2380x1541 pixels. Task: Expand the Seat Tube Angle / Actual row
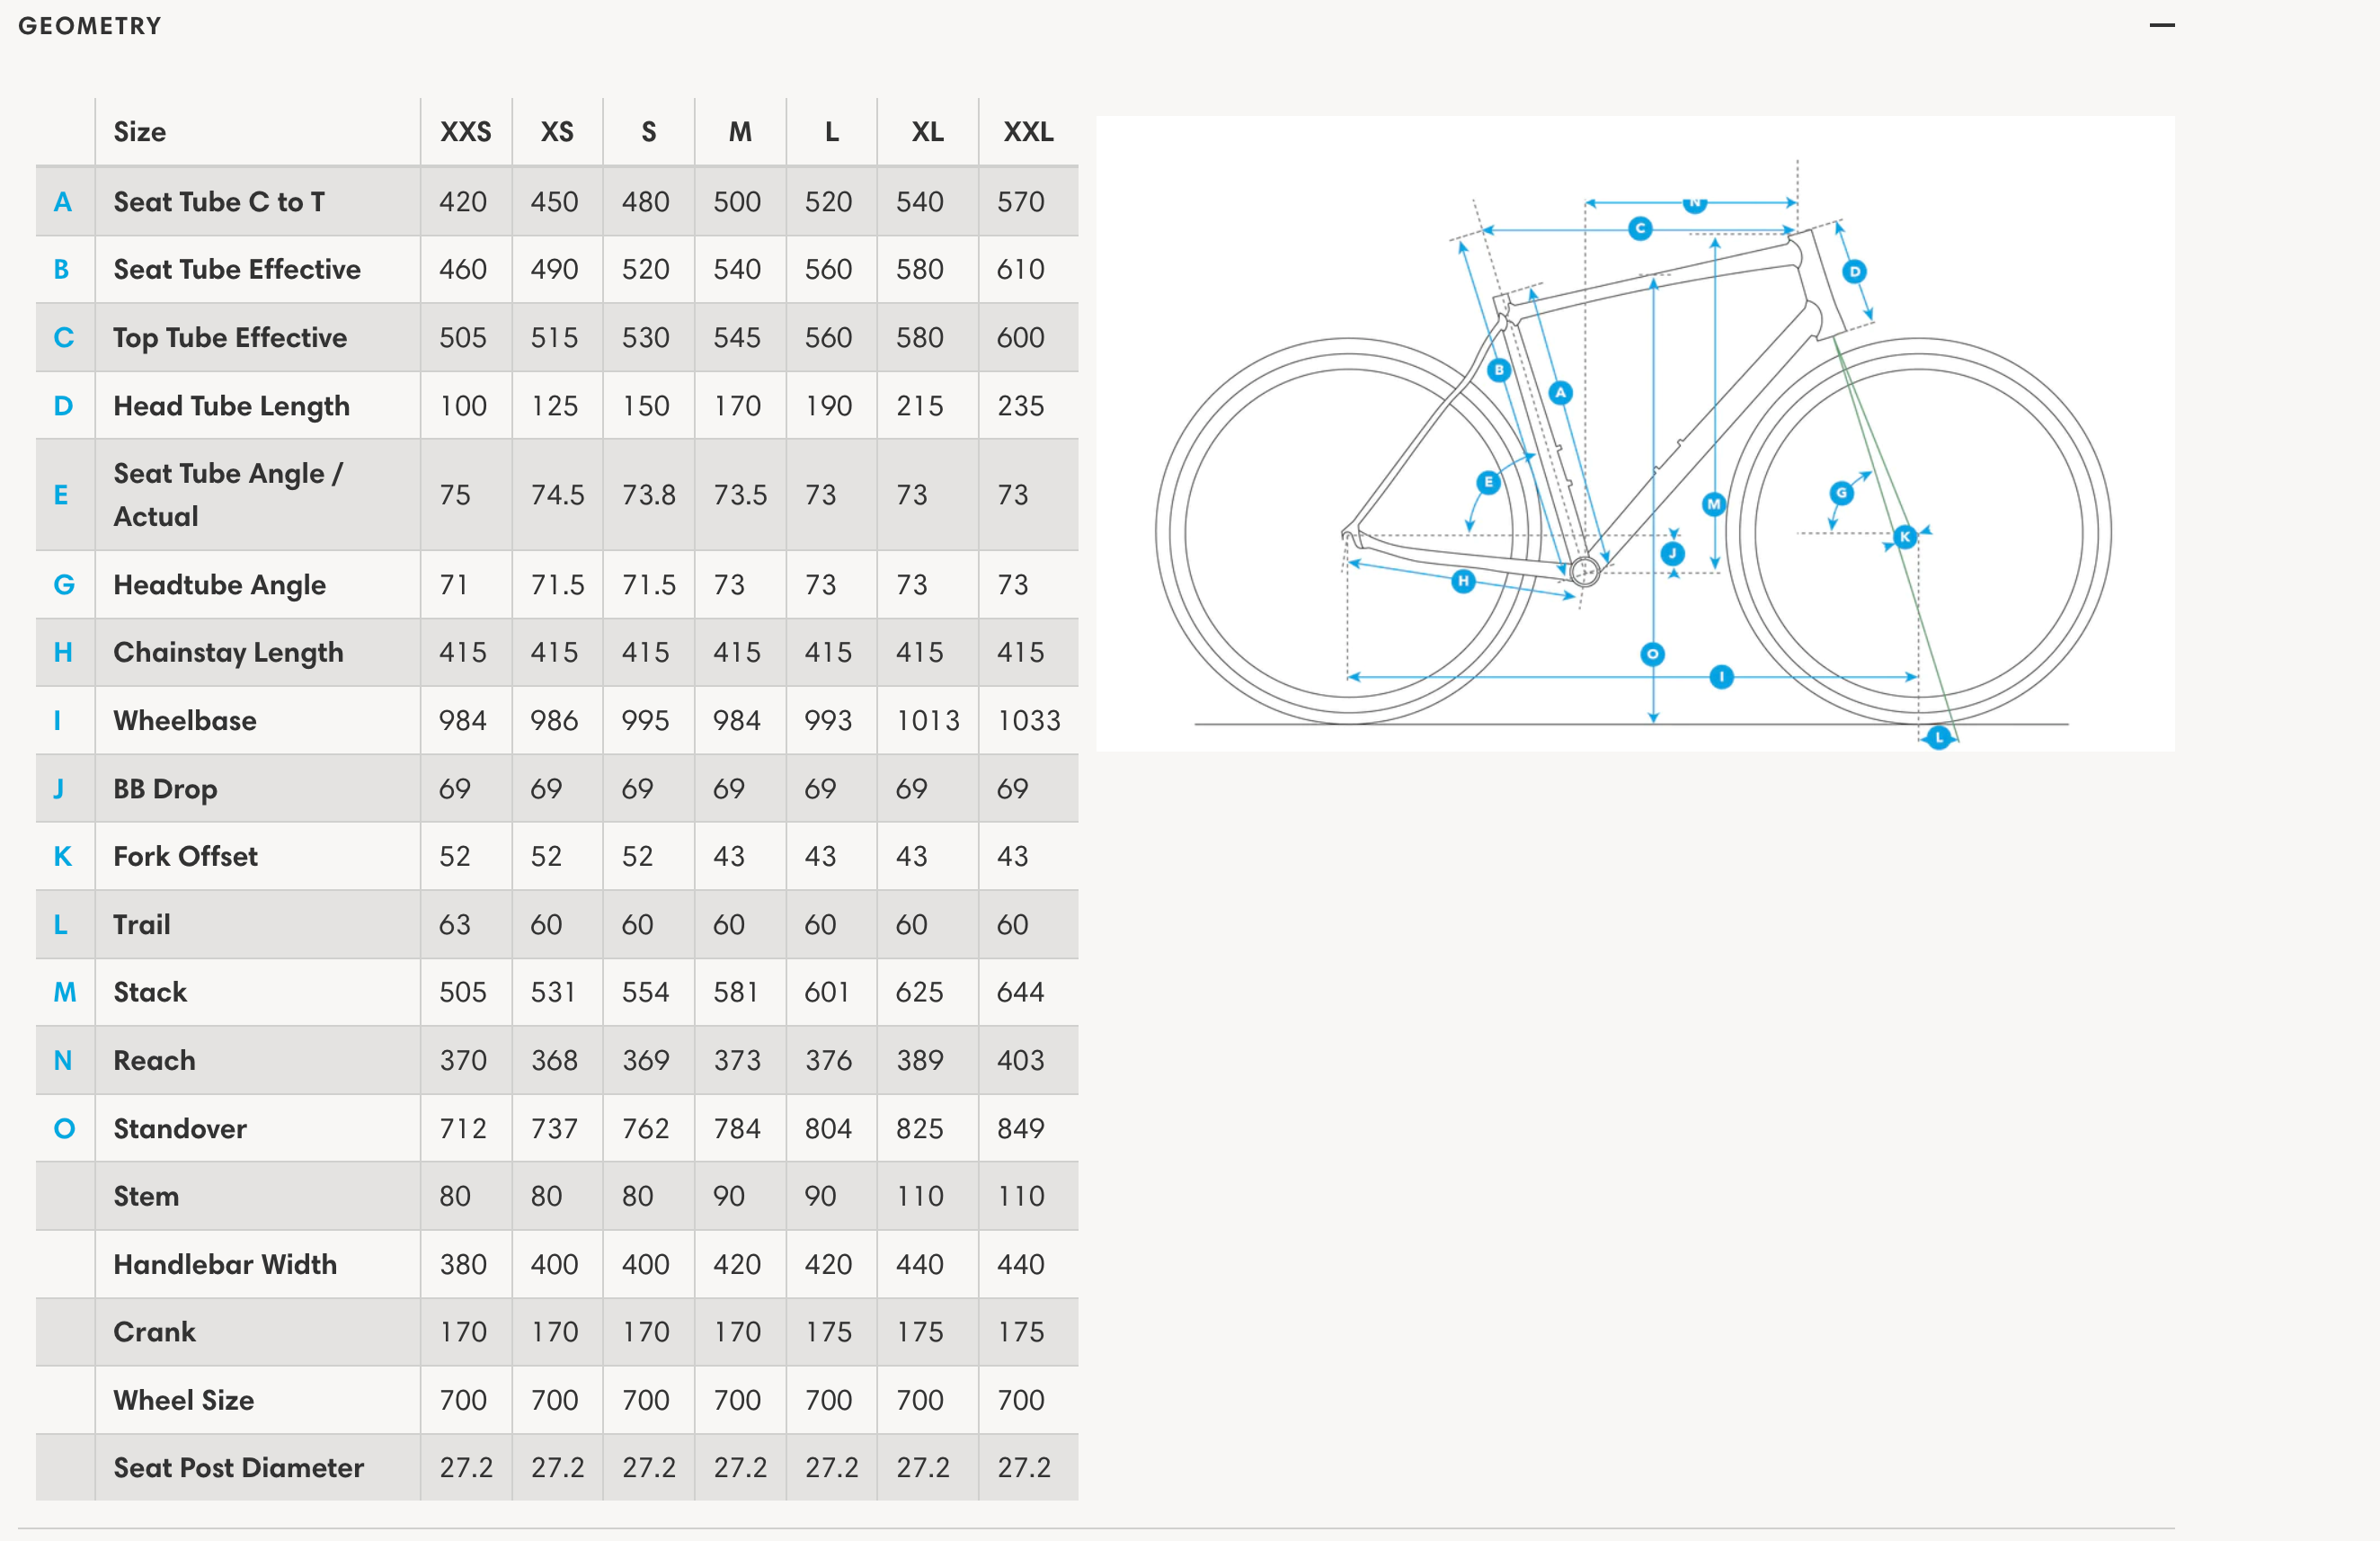(x=227, y=494)
